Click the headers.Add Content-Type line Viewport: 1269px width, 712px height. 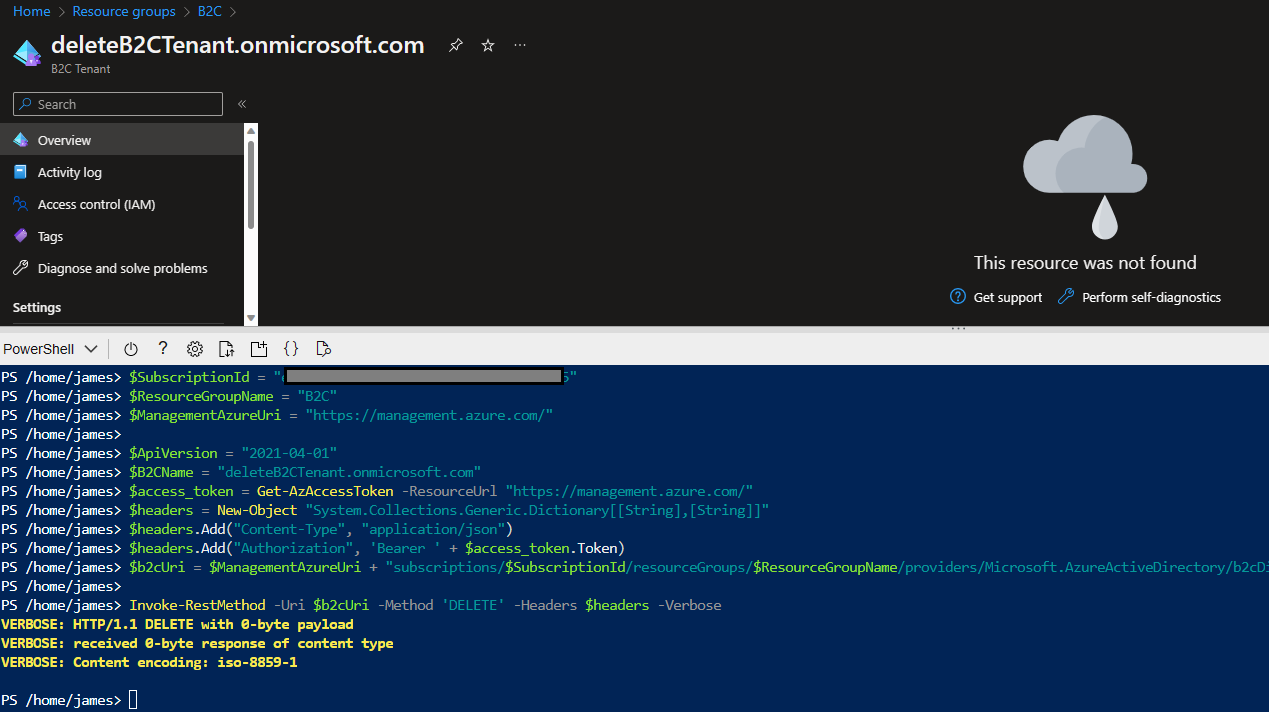(257, 529)
